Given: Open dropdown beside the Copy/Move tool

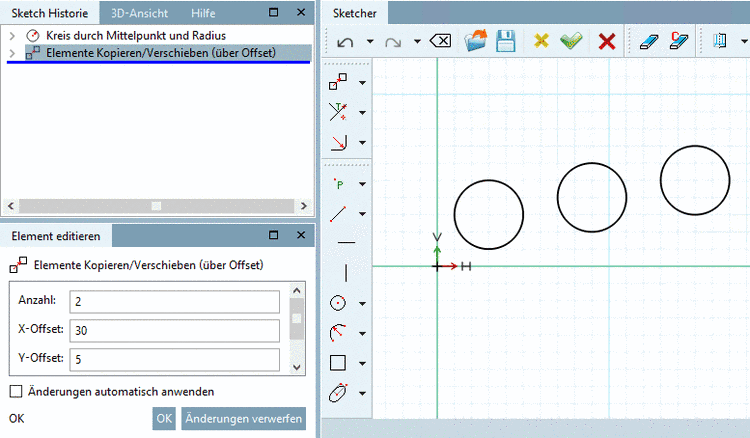Looking at the screenshot, I should tap(363, 83).
